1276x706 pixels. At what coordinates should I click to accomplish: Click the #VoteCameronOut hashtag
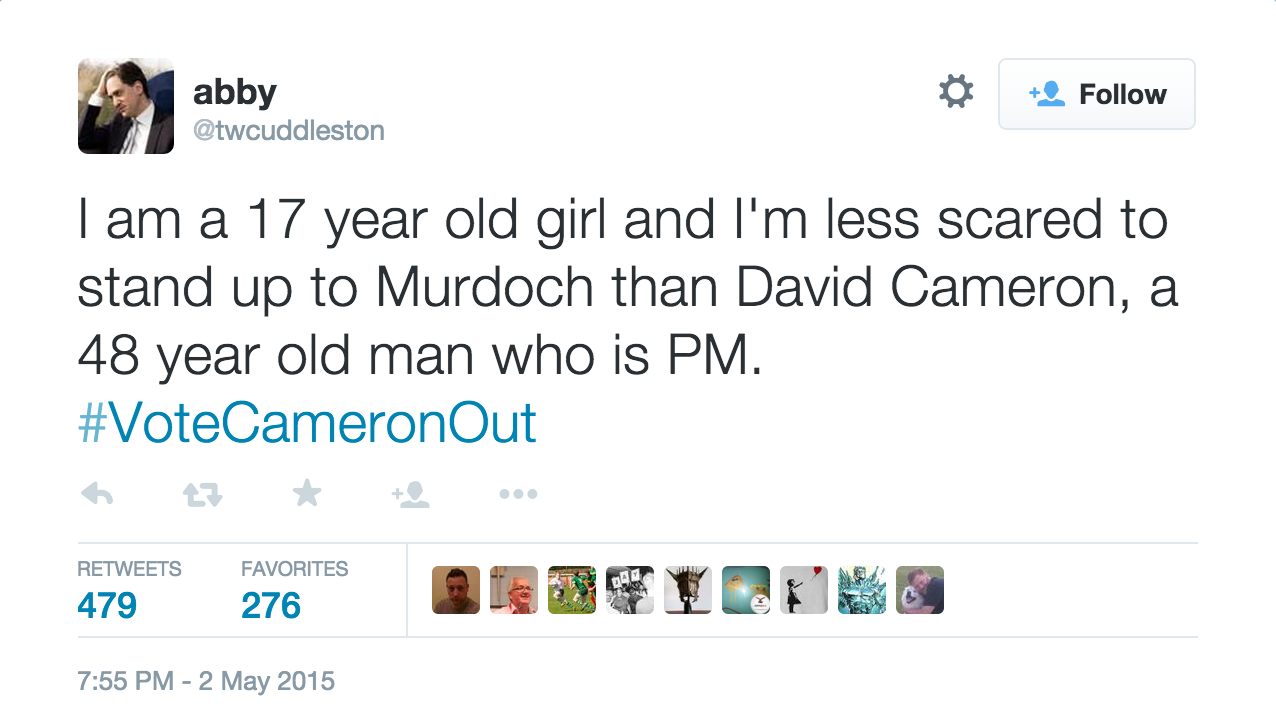pos(307,423)
